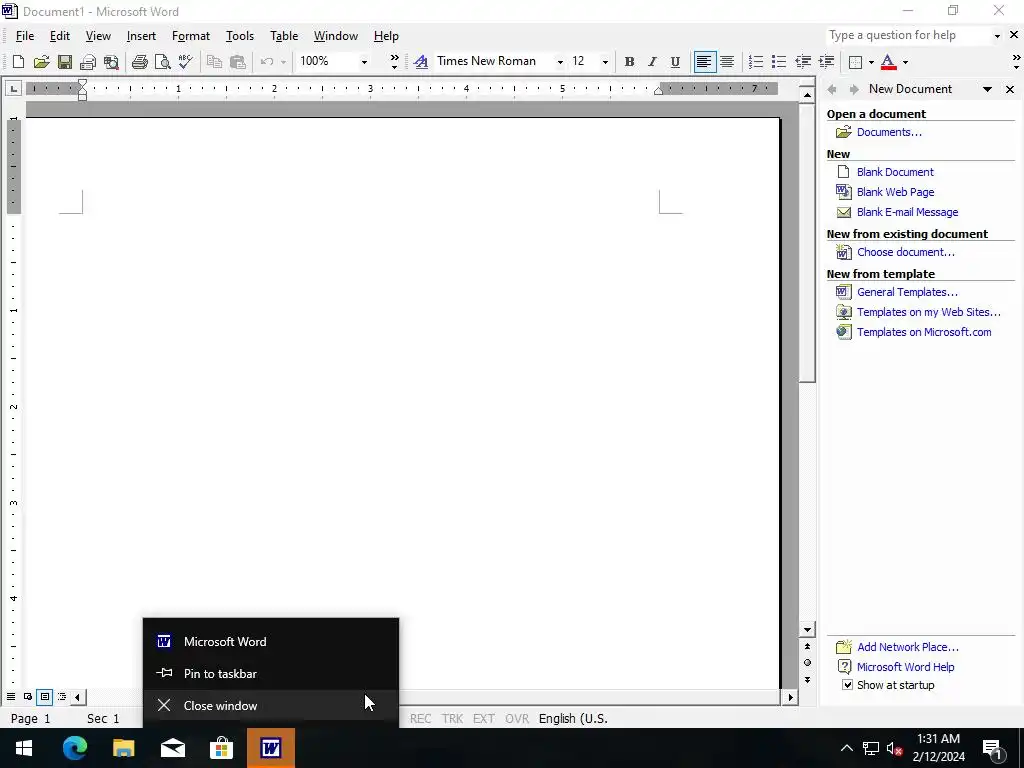Click Add Network Place... link

pos(908,647)
